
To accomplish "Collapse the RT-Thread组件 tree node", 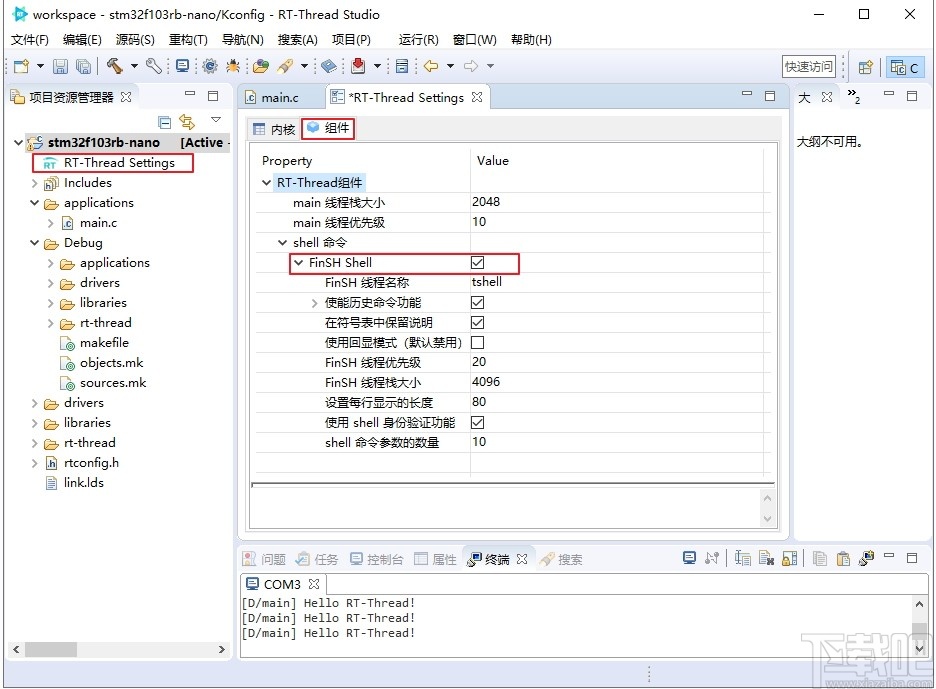I will pos(265,182).
